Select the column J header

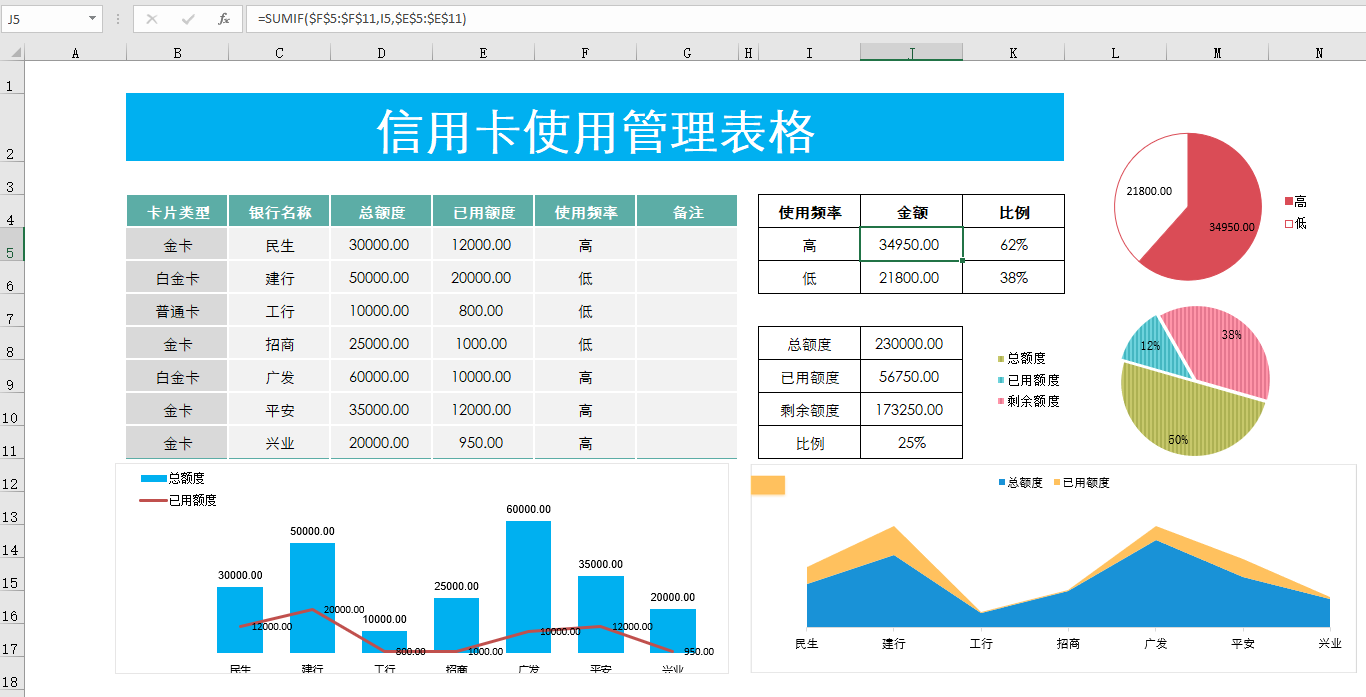(911, 53)
